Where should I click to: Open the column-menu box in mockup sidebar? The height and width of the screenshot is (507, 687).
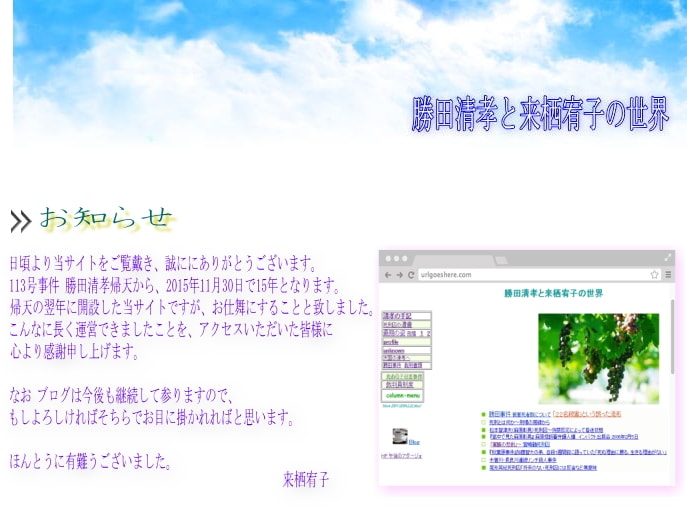pos(403,395)
